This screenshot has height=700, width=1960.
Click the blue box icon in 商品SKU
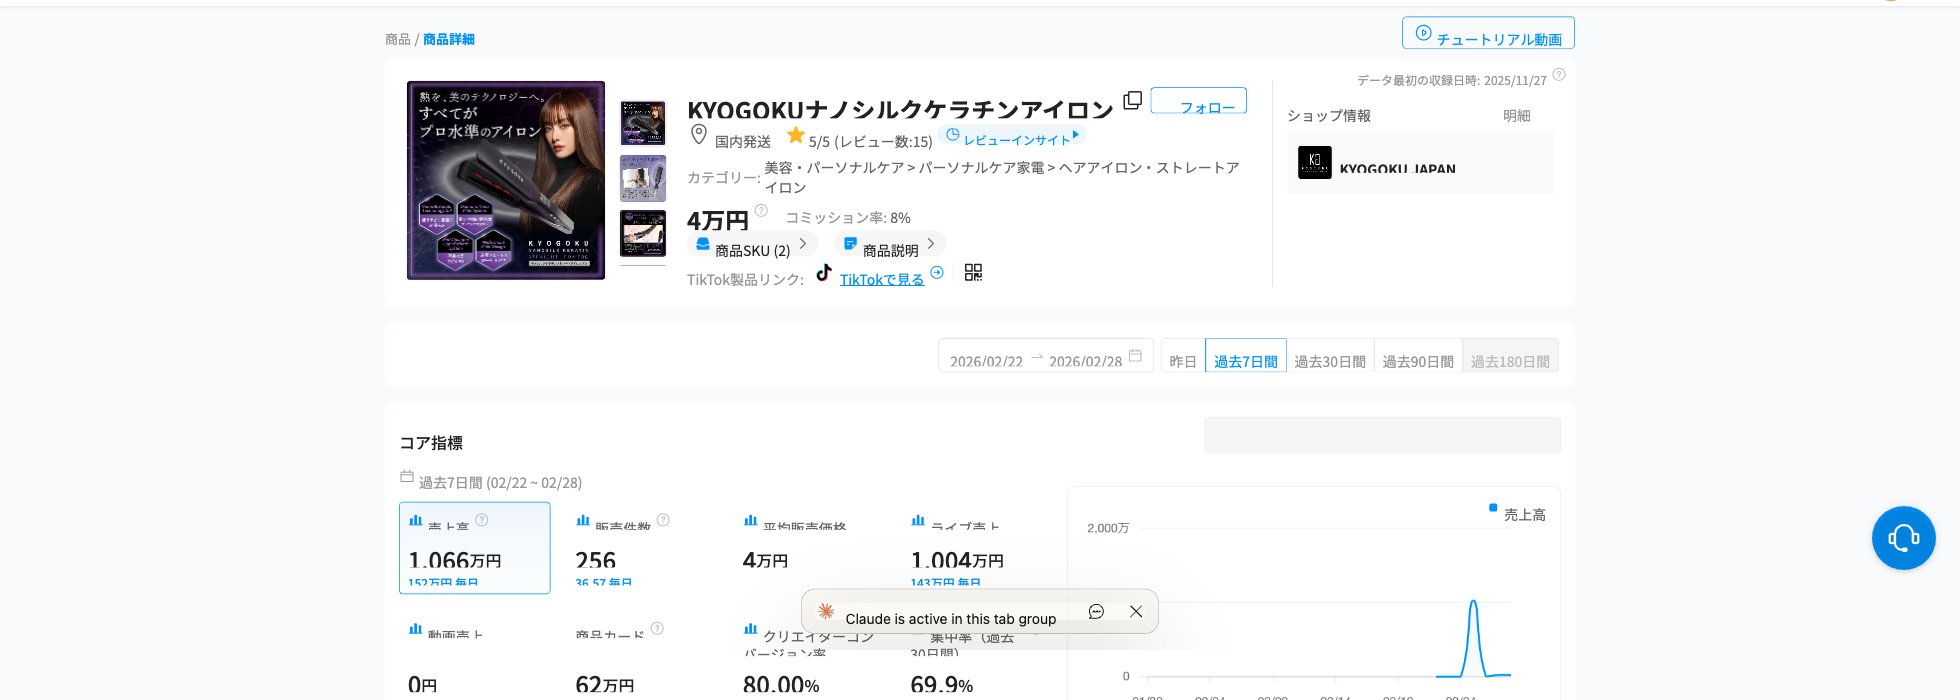pos(702,243)
